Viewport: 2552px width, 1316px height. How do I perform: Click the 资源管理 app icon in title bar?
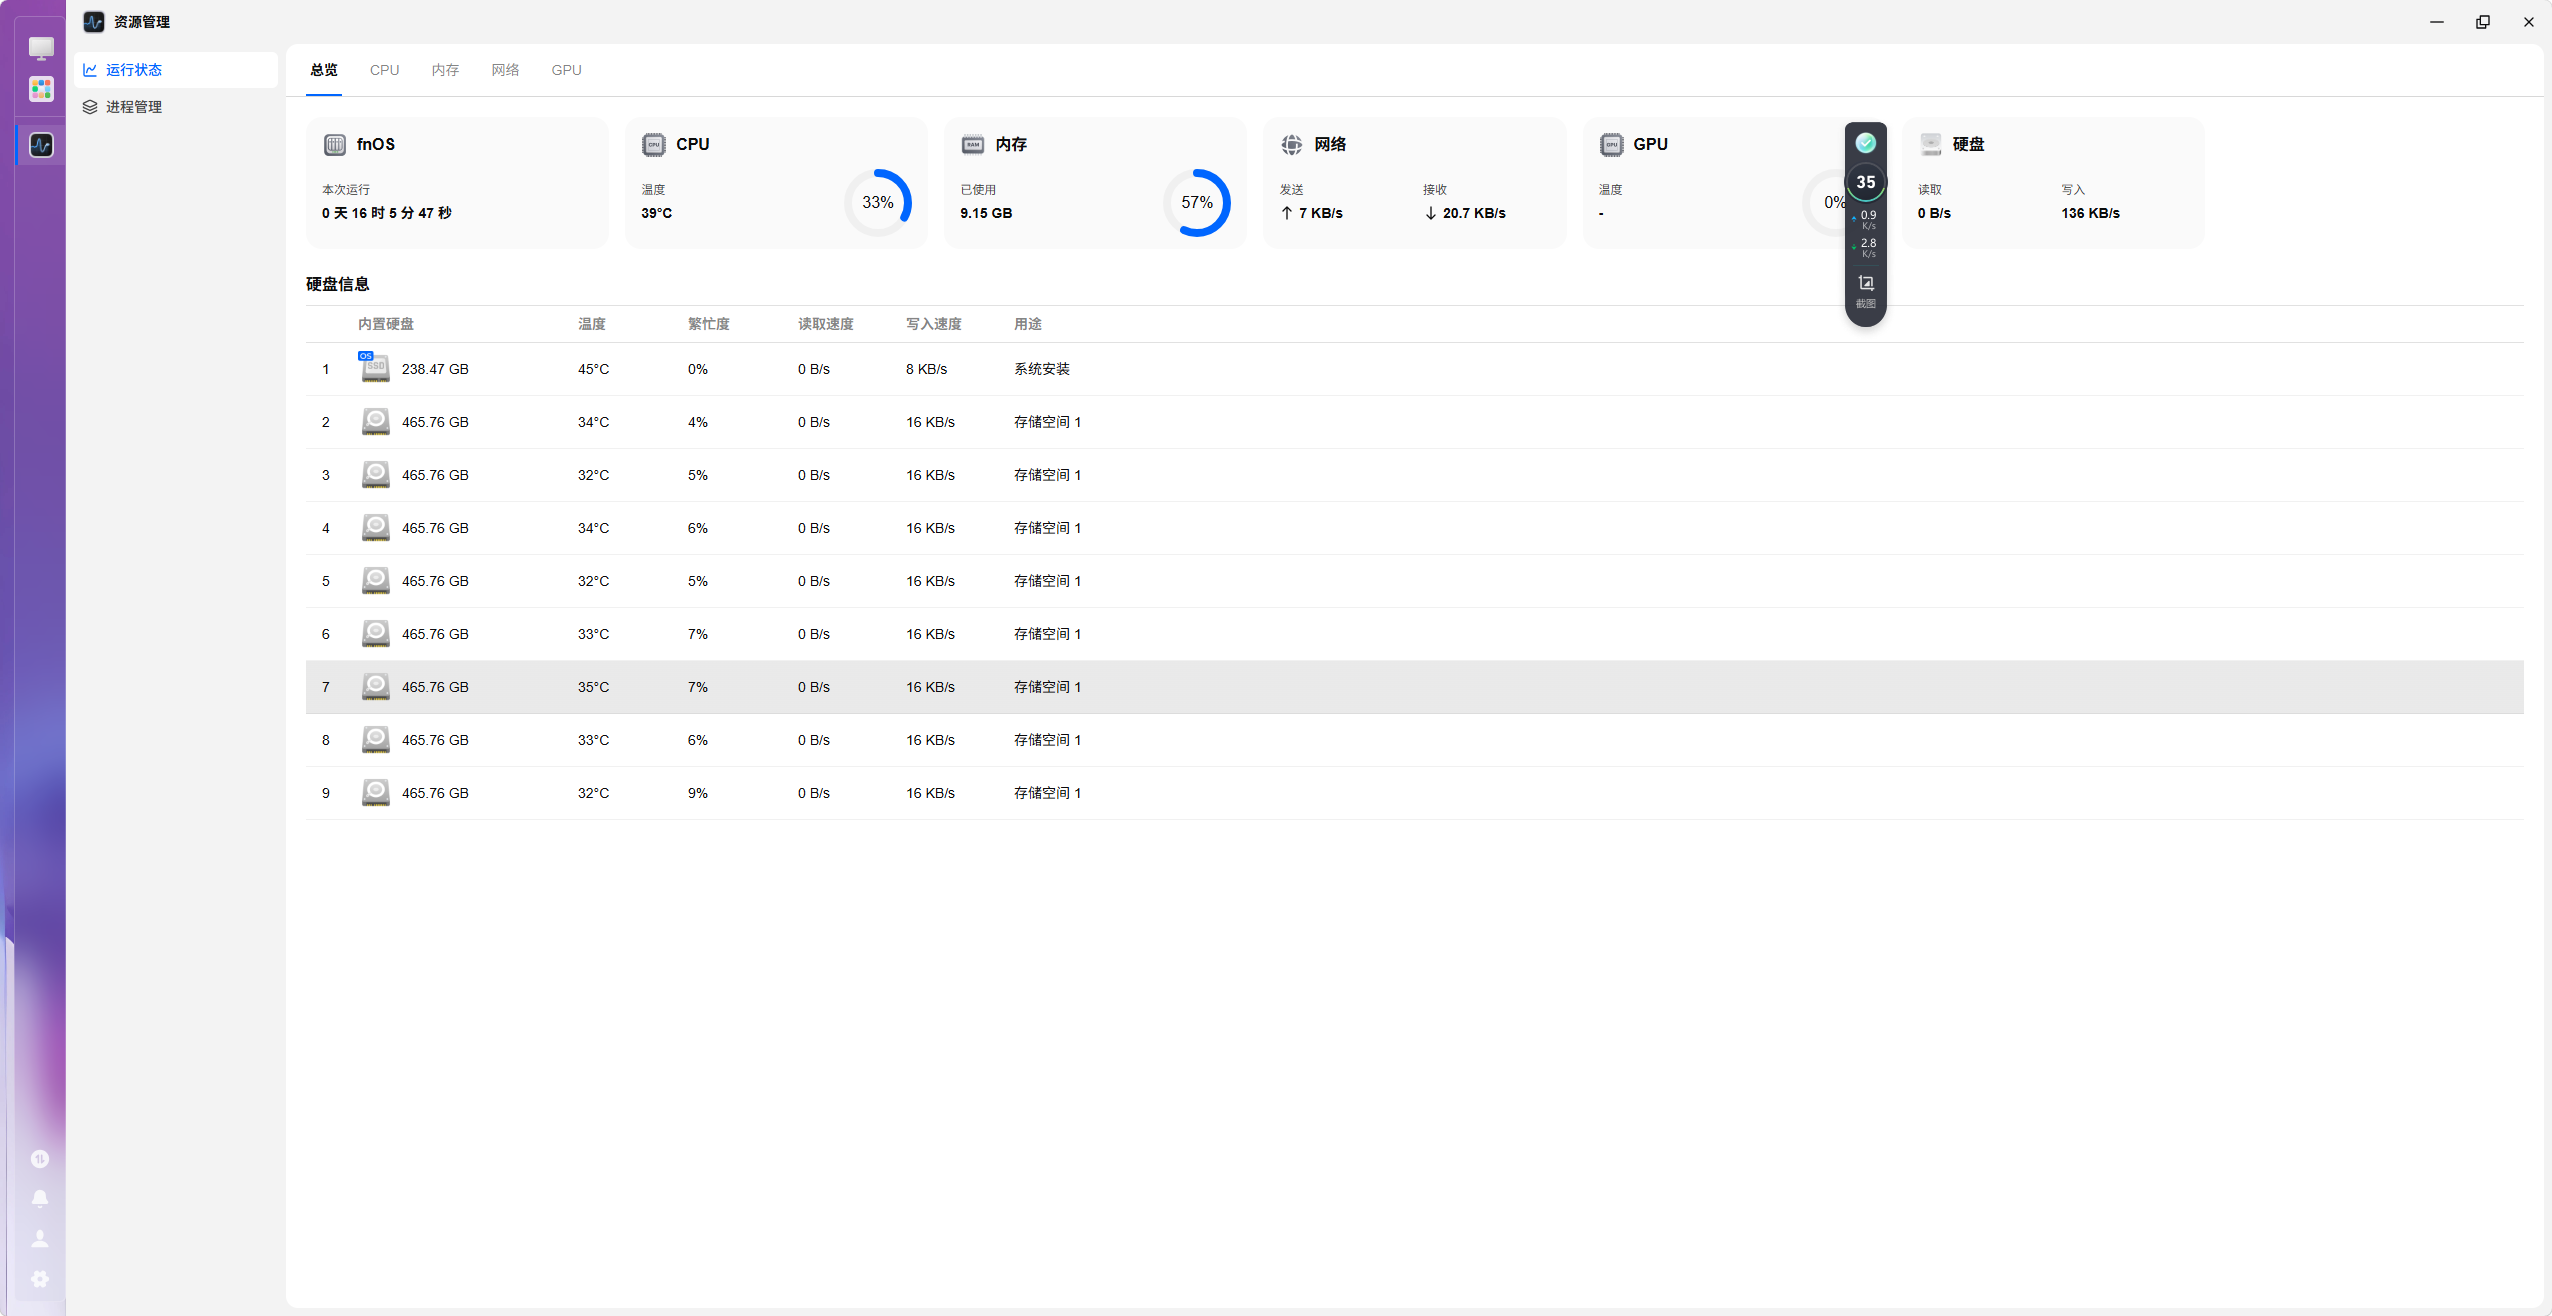pos(94,22)
